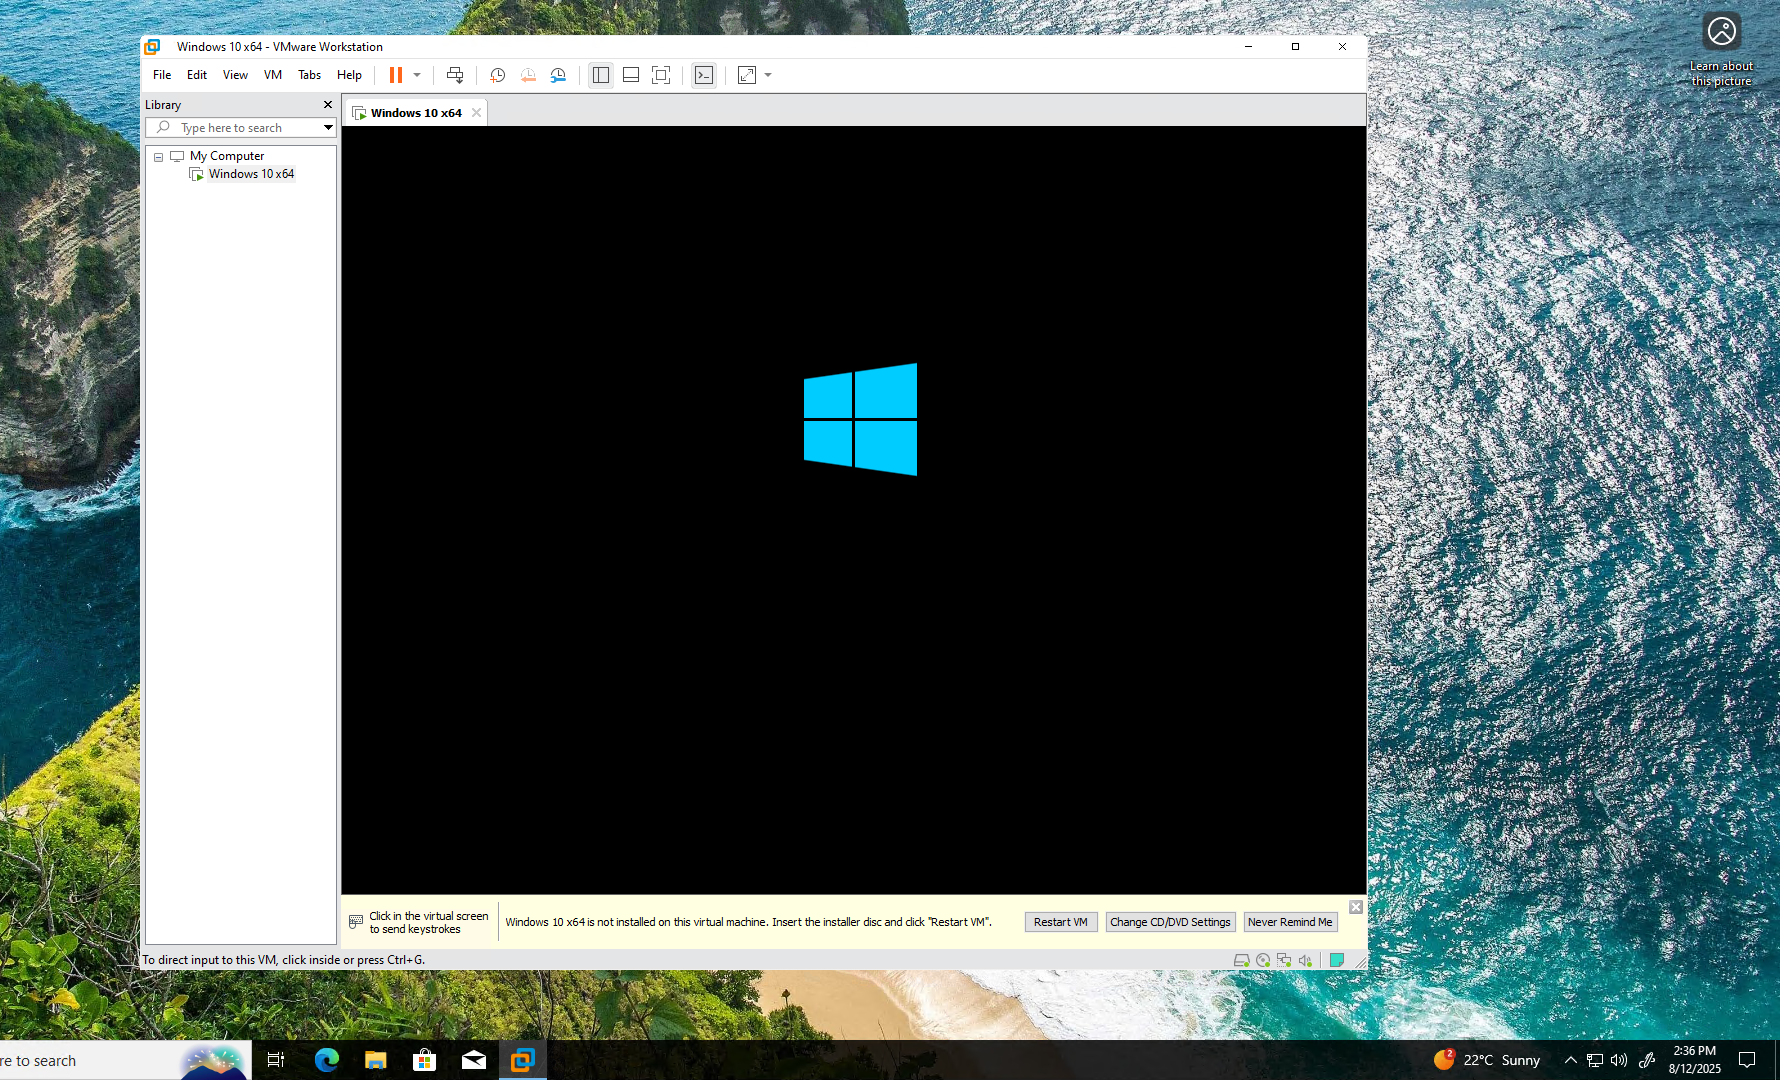Click the volume icon in system tray

coord(1619,1060)
